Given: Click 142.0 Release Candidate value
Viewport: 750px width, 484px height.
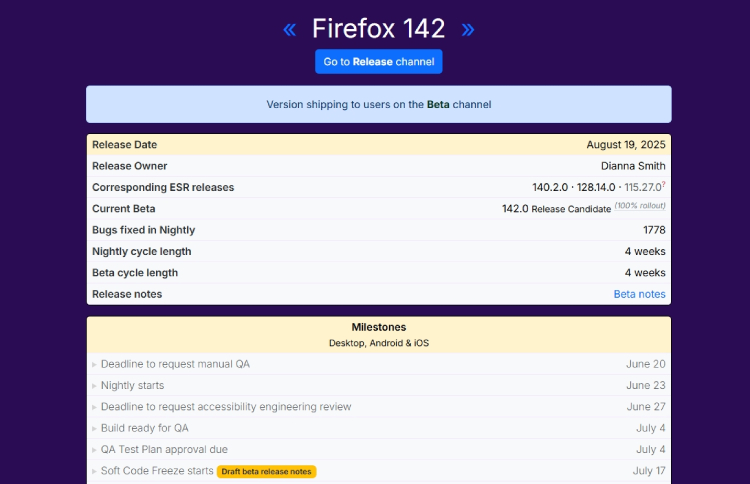Looking at the screenshot, I should point(556,209).
